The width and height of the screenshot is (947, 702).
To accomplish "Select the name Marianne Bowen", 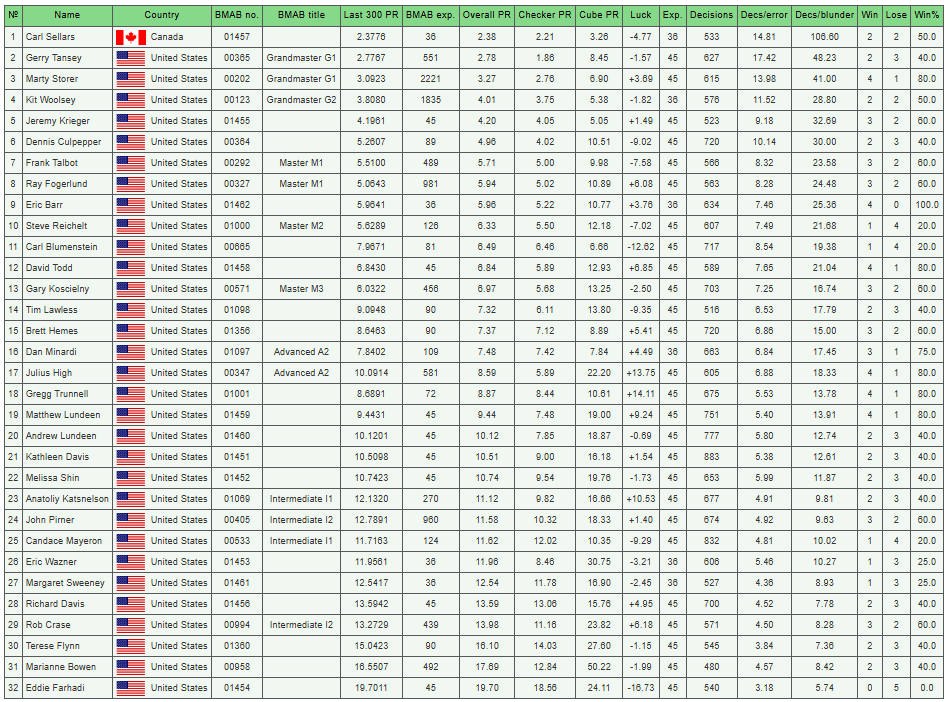I will coord(61,667).
